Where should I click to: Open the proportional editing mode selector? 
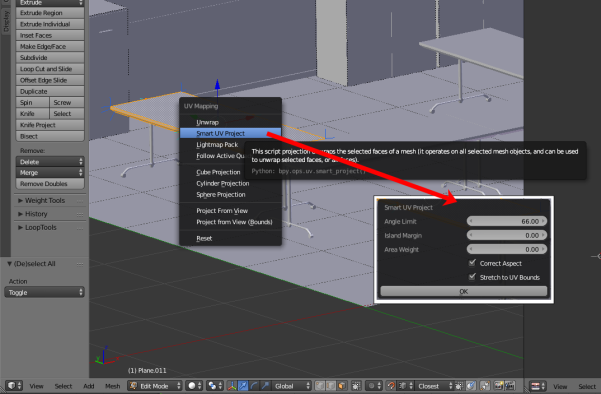pyautogui.click(x=374, y=386)
